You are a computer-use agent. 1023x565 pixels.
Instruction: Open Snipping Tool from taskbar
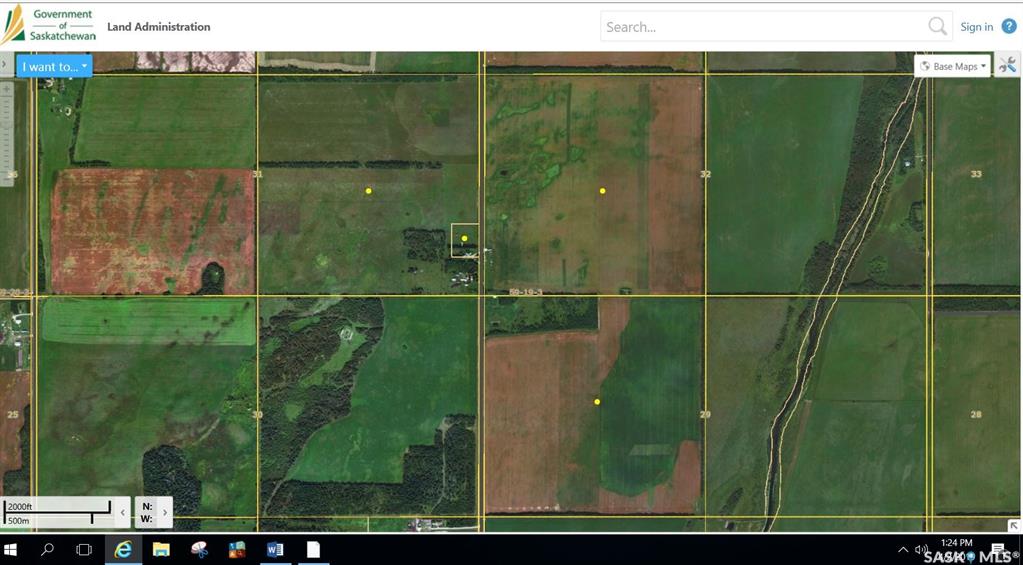point(200,549)
